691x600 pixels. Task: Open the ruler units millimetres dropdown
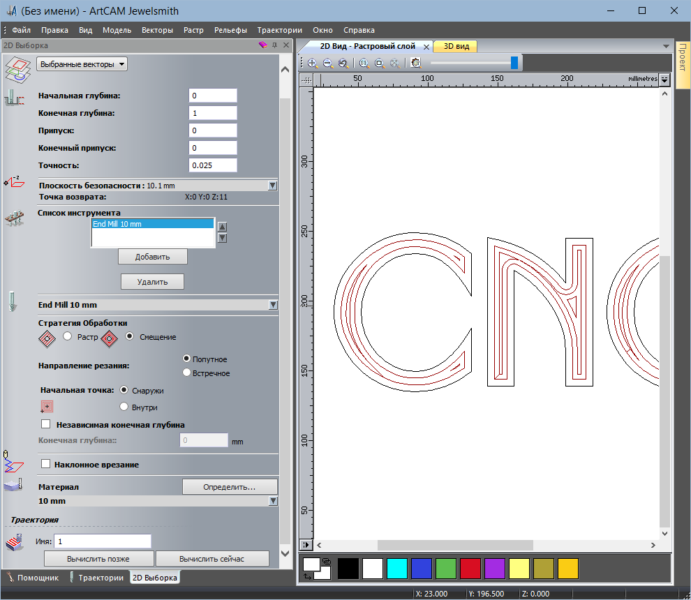(x=665, y=79)
